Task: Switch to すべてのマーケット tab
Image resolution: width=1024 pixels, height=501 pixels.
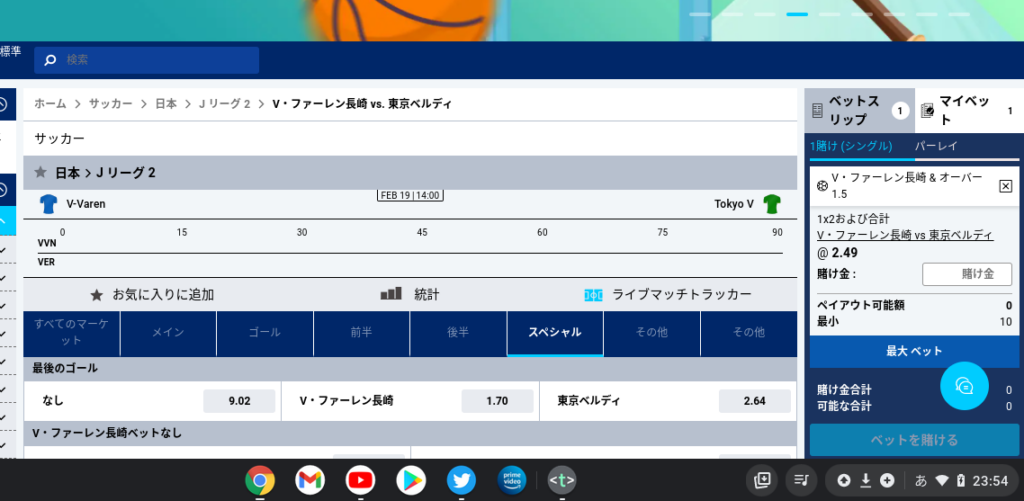Action: coord(72,332)
